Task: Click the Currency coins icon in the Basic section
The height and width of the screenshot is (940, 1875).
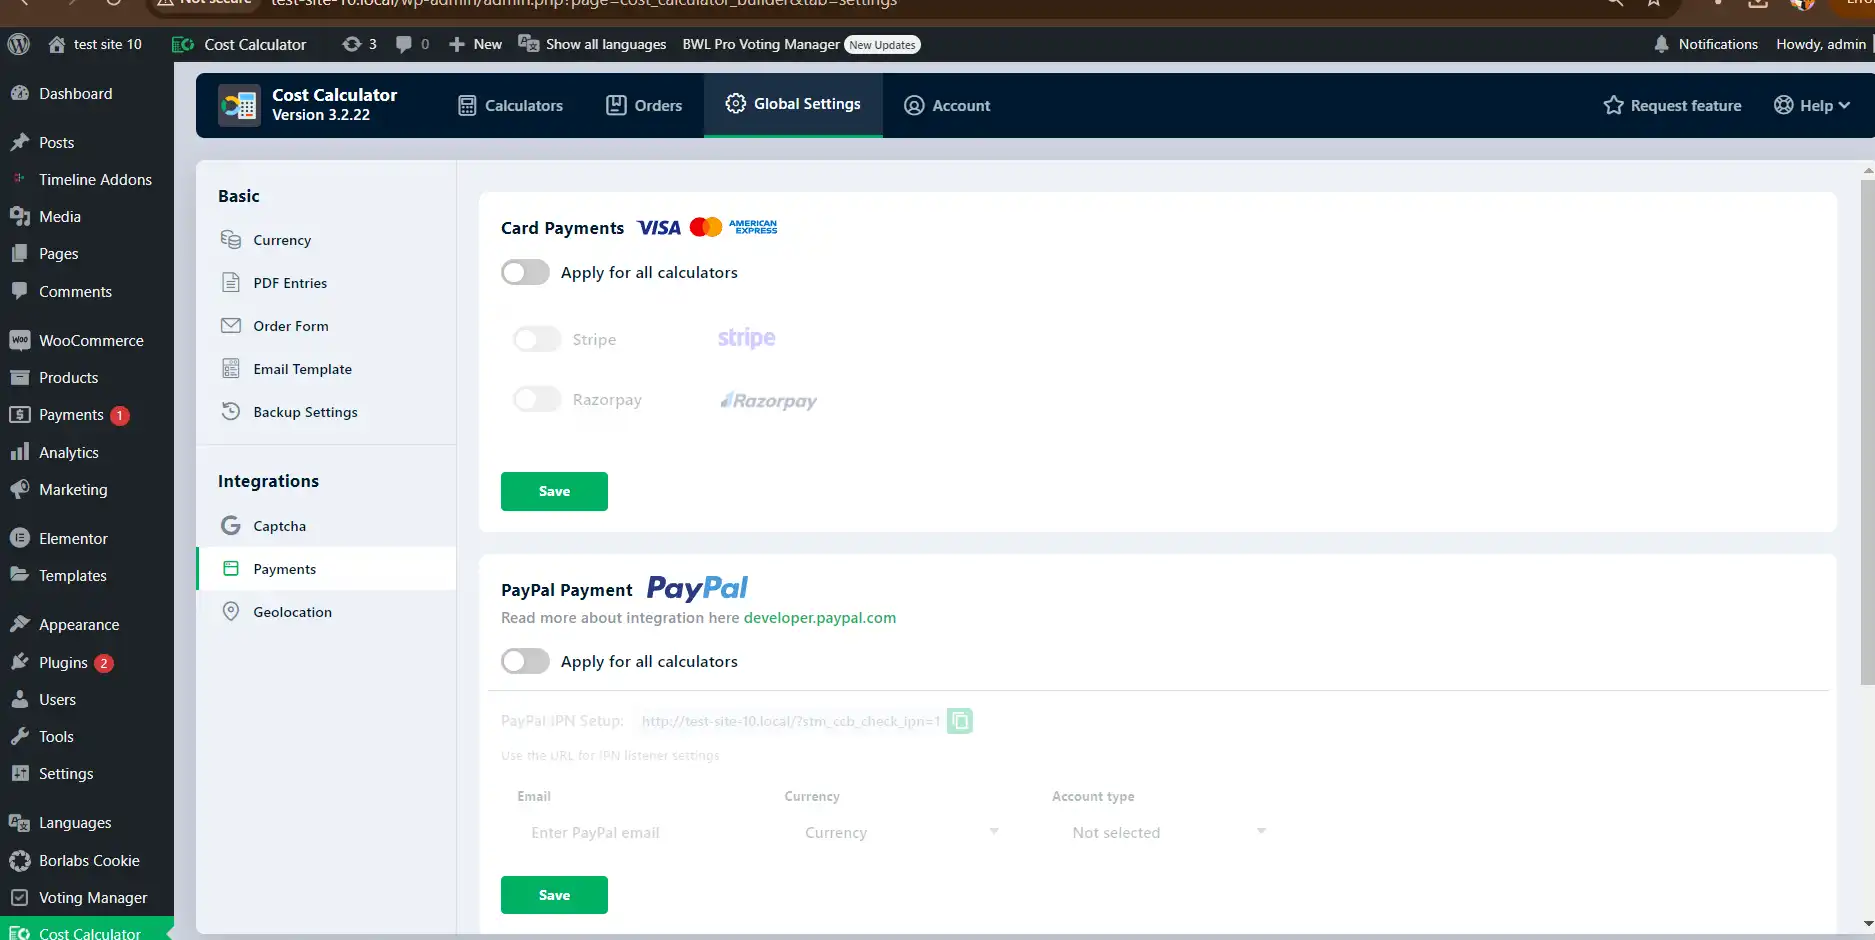Action: [x=231, y=240]
